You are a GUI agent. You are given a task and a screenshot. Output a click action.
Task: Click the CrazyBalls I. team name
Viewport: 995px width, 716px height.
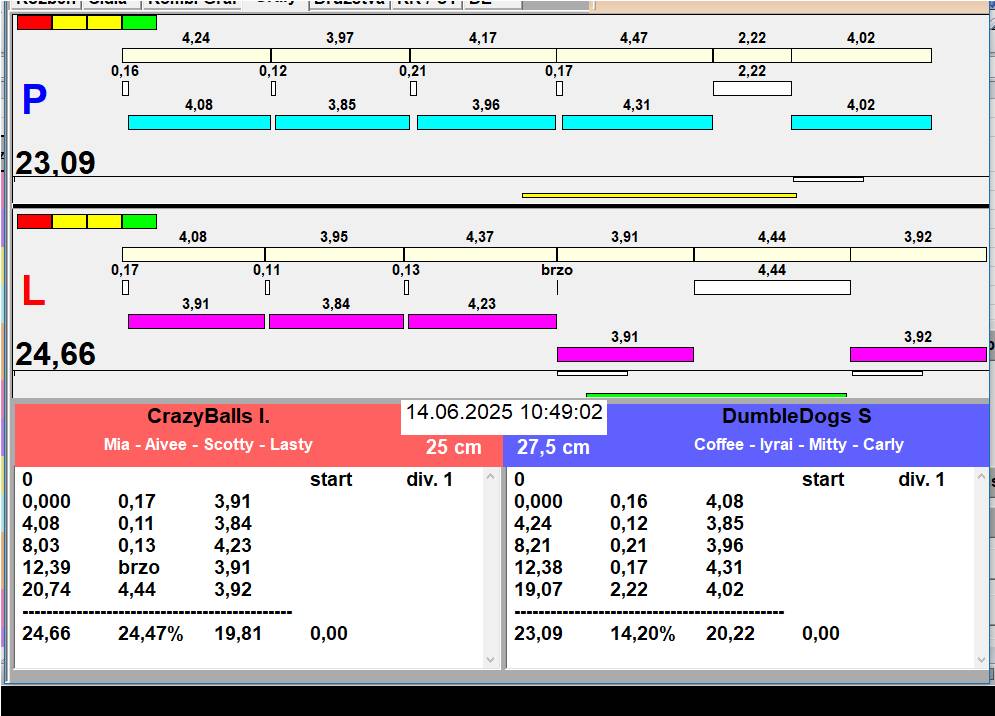(208, 416)
